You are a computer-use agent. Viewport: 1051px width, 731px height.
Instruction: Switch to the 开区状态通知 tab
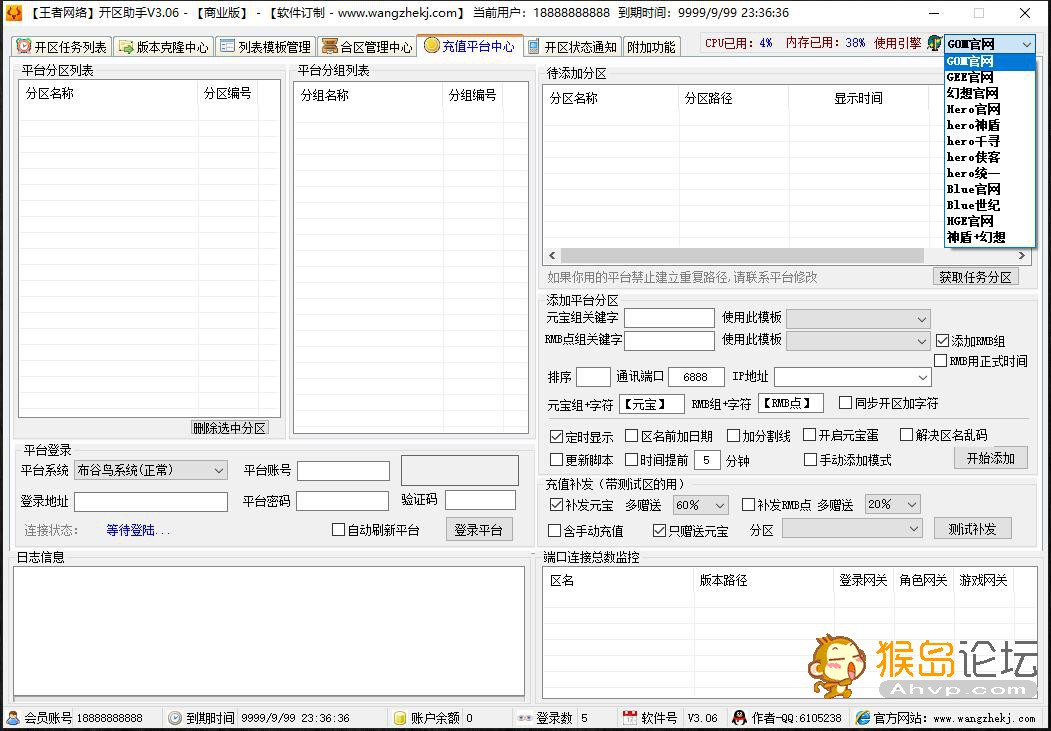573,46
